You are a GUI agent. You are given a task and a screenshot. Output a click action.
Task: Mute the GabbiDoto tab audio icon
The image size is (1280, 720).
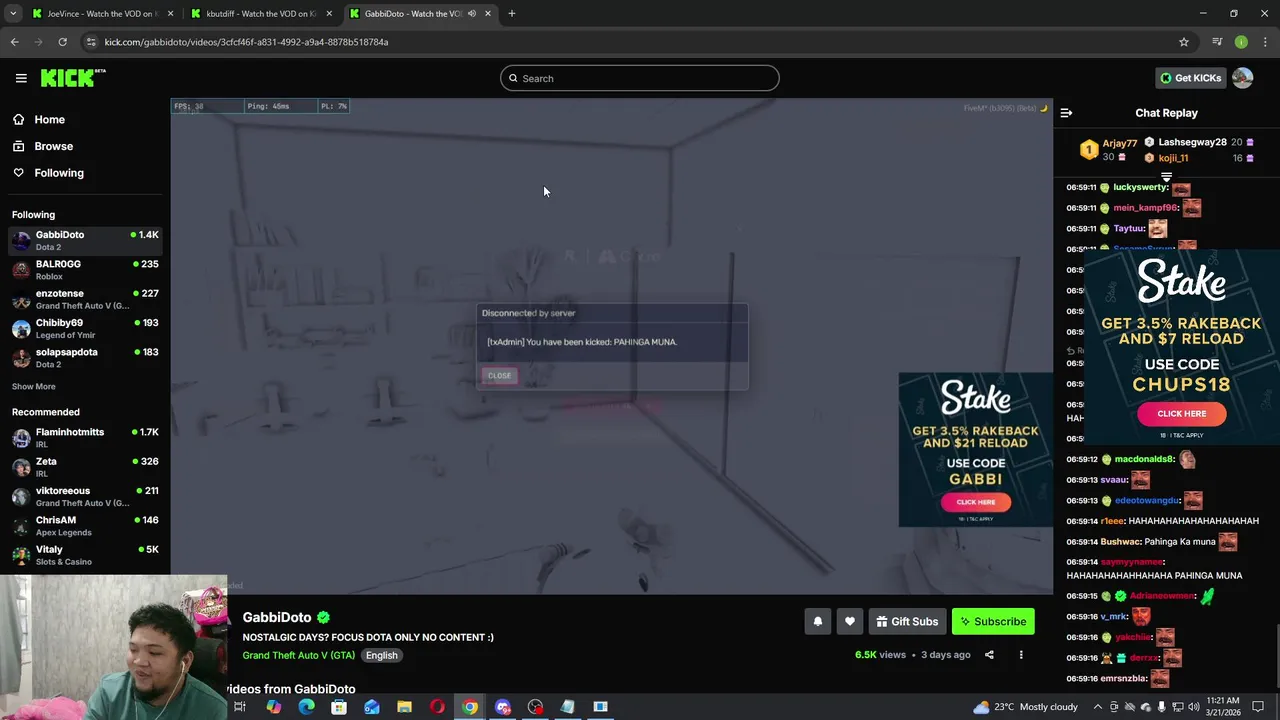coord(472,14)
